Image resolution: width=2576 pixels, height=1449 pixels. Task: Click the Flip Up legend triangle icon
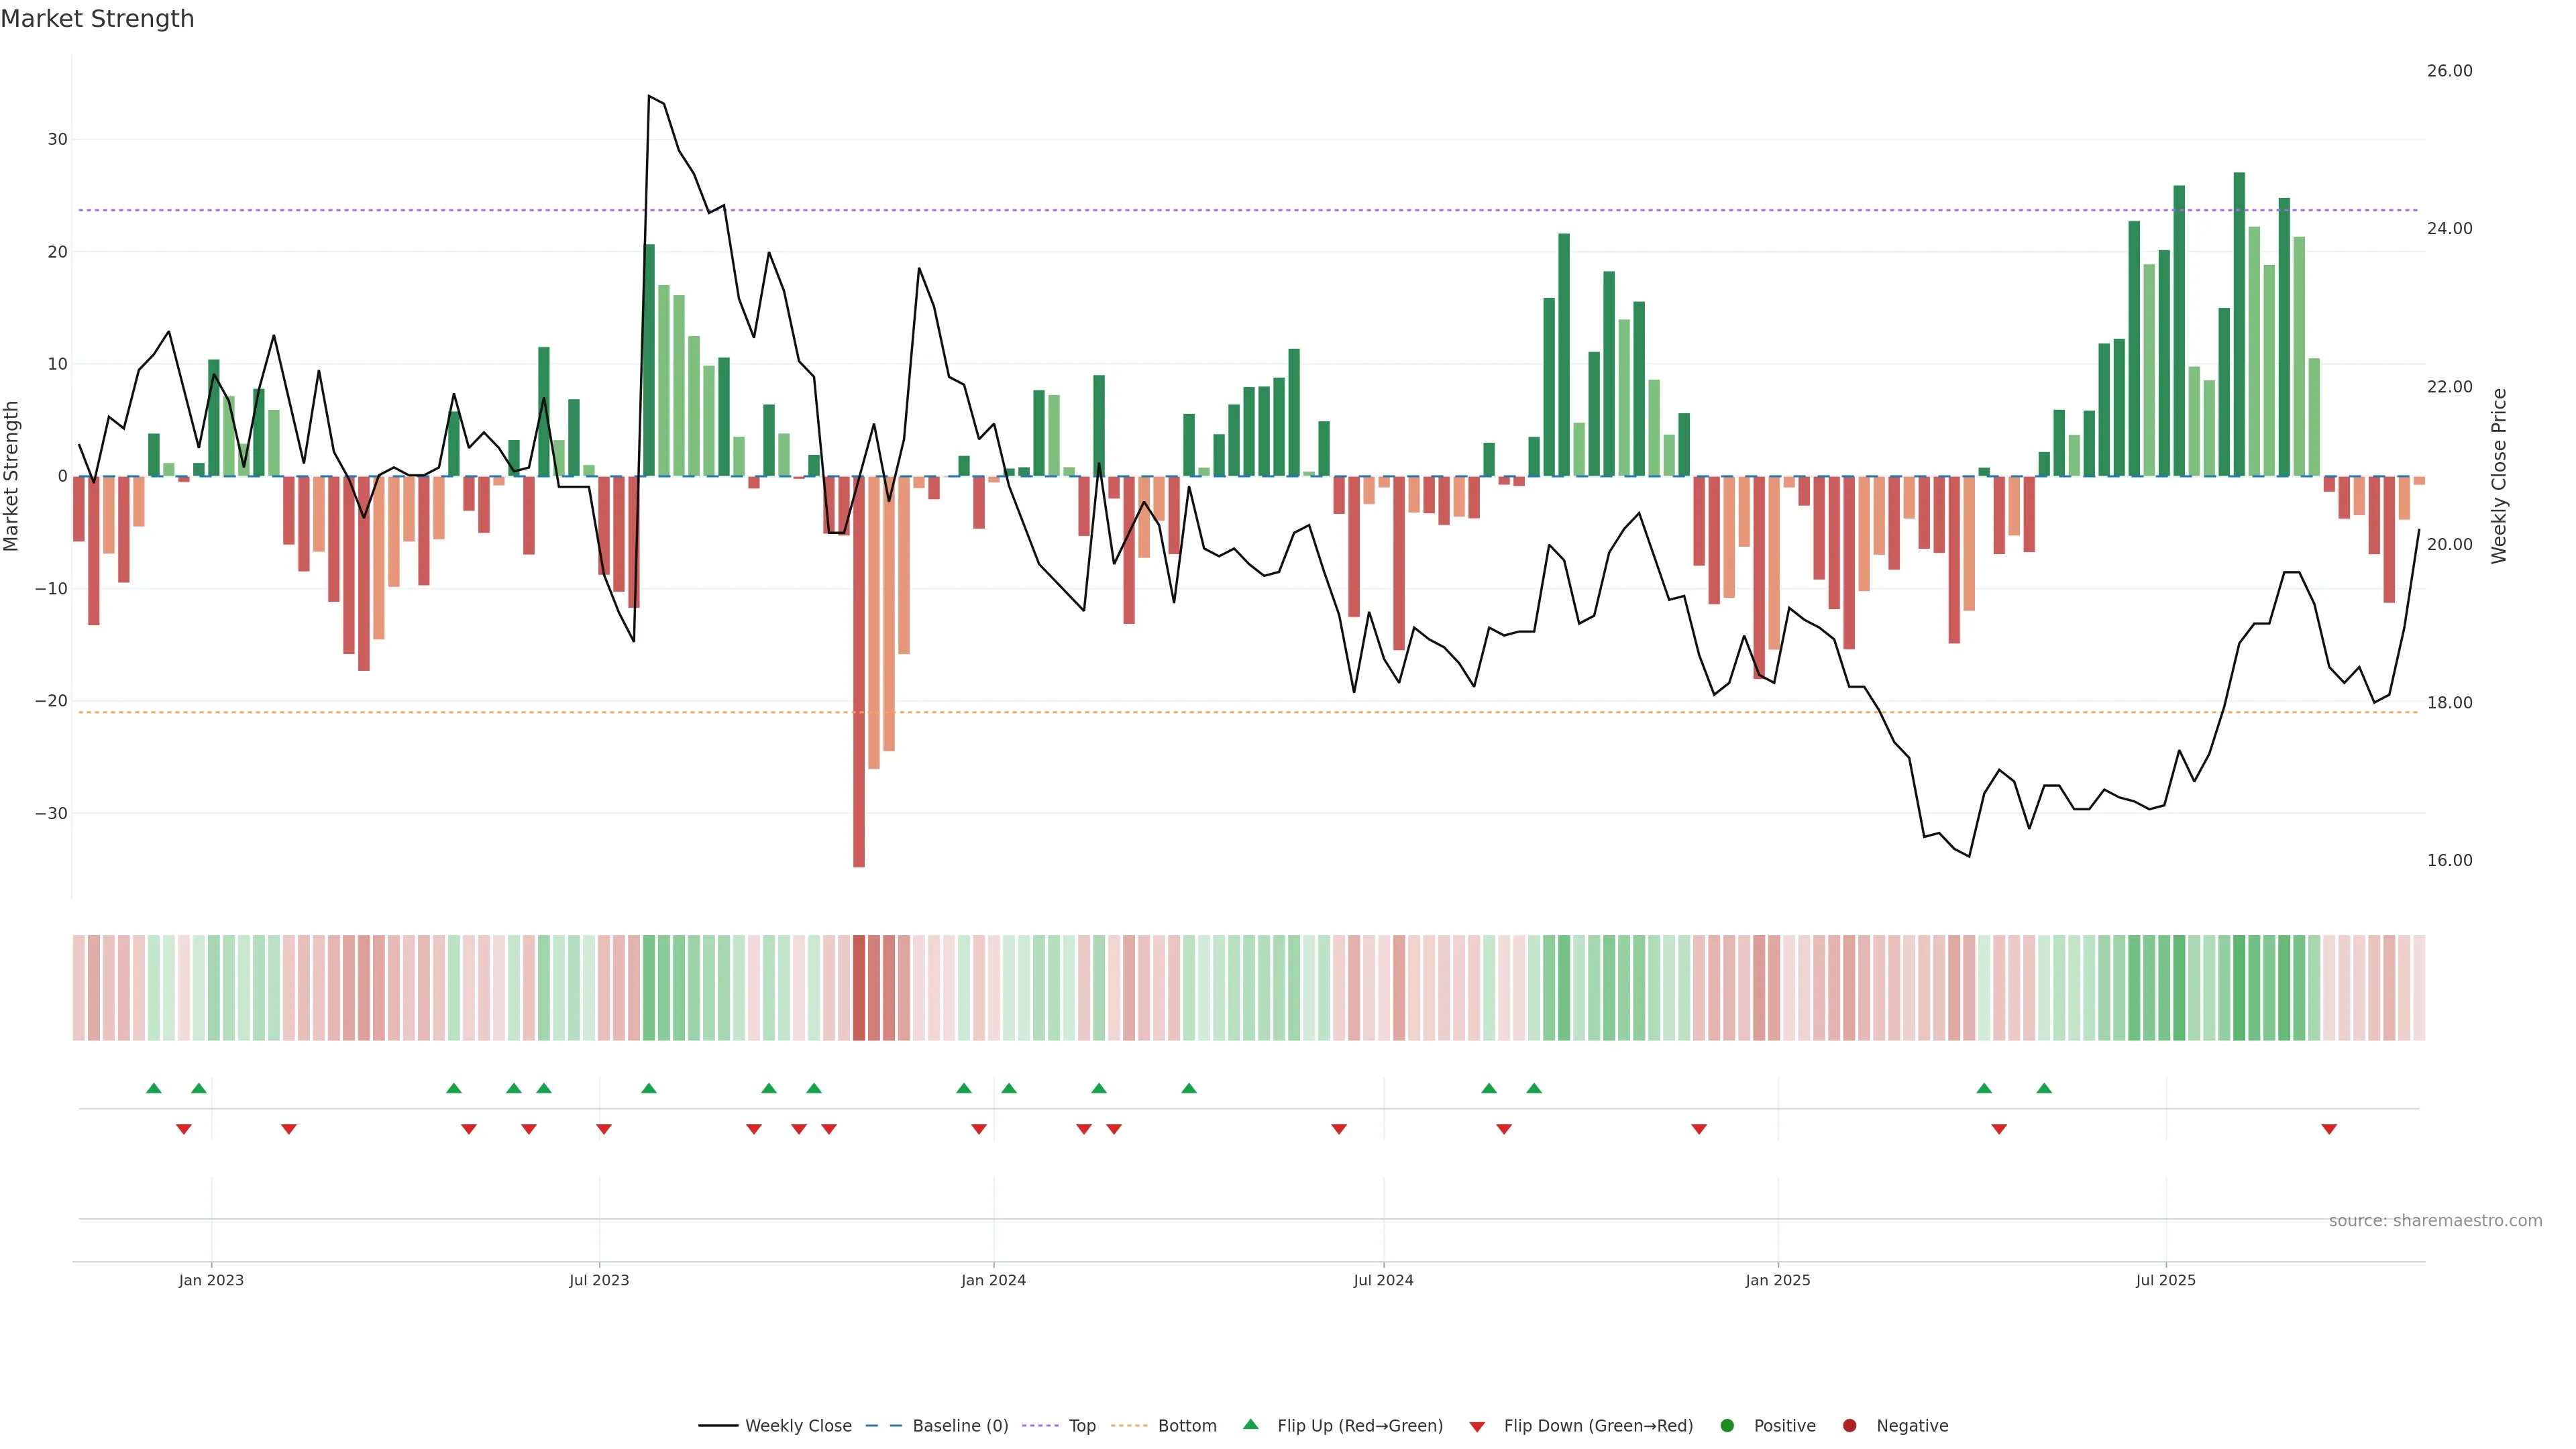click(1250, 1424)
